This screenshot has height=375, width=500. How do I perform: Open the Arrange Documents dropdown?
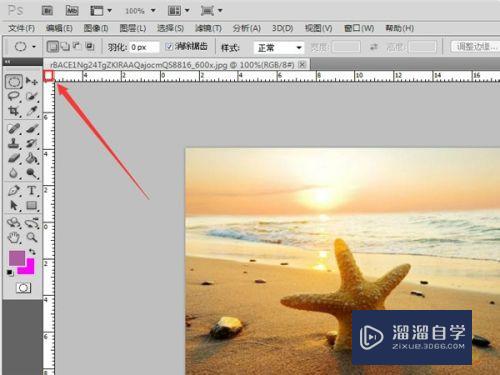(x=179, y=11)
